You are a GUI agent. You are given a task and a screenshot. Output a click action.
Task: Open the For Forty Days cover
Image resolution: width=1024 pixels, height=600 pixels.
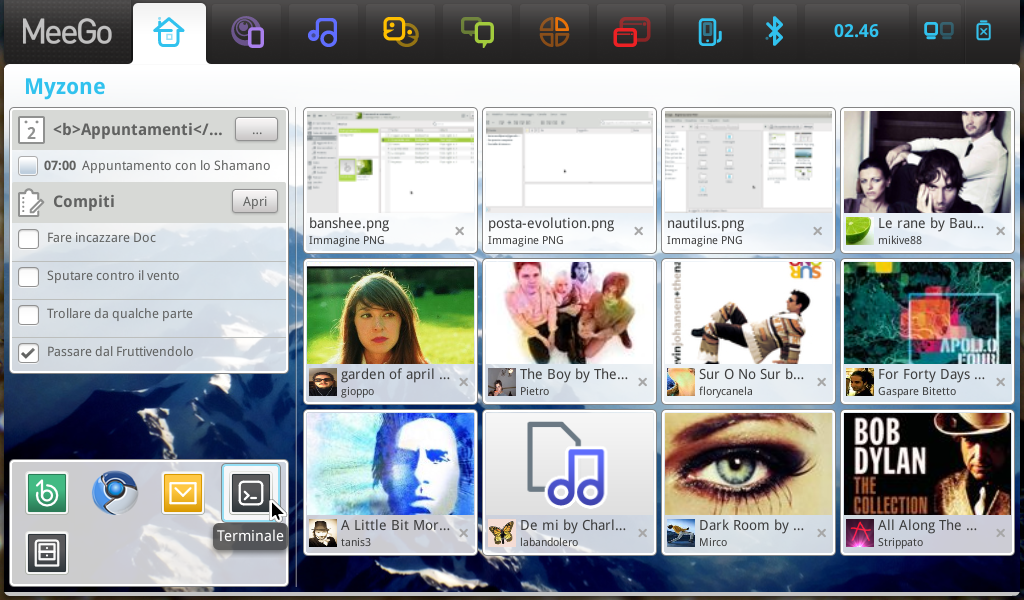click(927, 313)
